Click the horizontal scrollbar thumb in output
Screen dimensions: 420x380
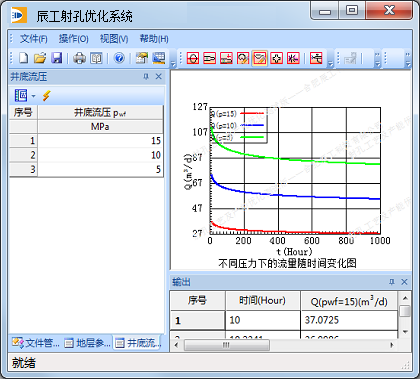(x=227, y=345)
